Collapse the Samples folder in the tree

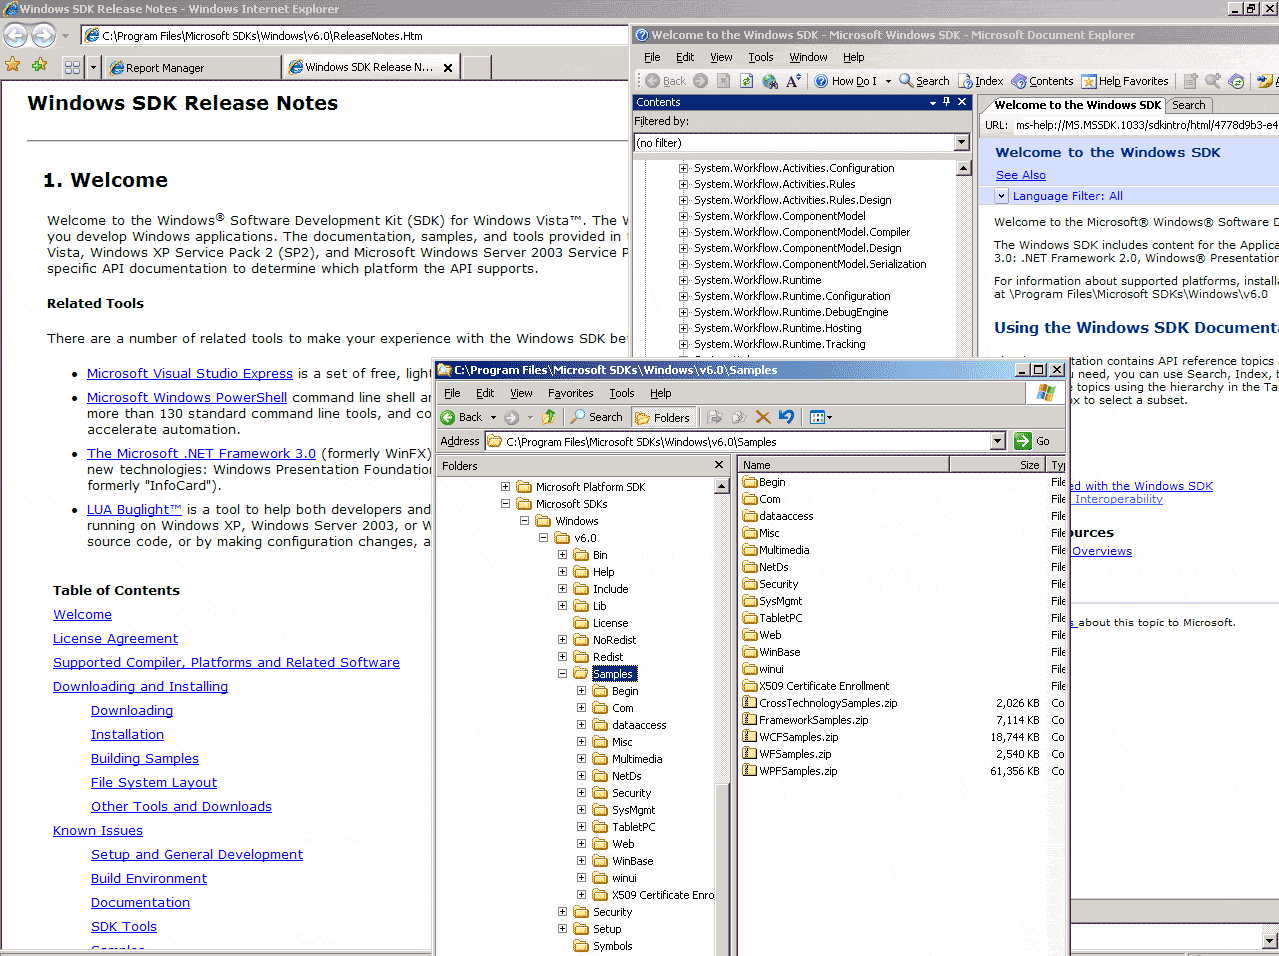(562, 674)
